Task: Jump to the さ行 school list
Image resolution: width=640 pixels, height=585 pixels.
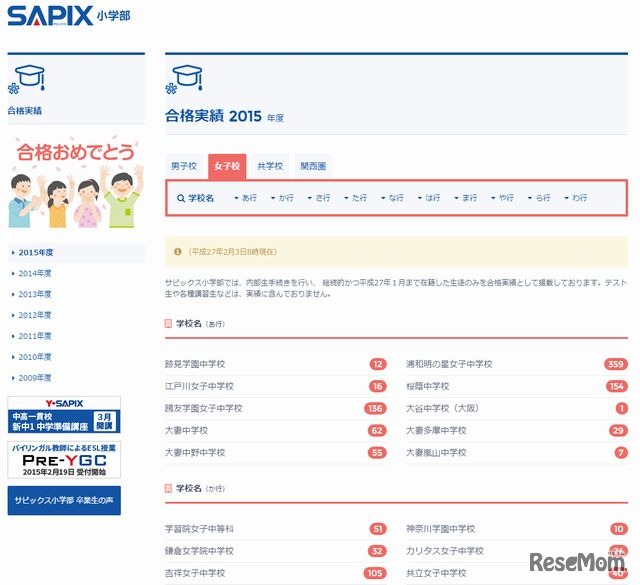Action: coord(319,198)
